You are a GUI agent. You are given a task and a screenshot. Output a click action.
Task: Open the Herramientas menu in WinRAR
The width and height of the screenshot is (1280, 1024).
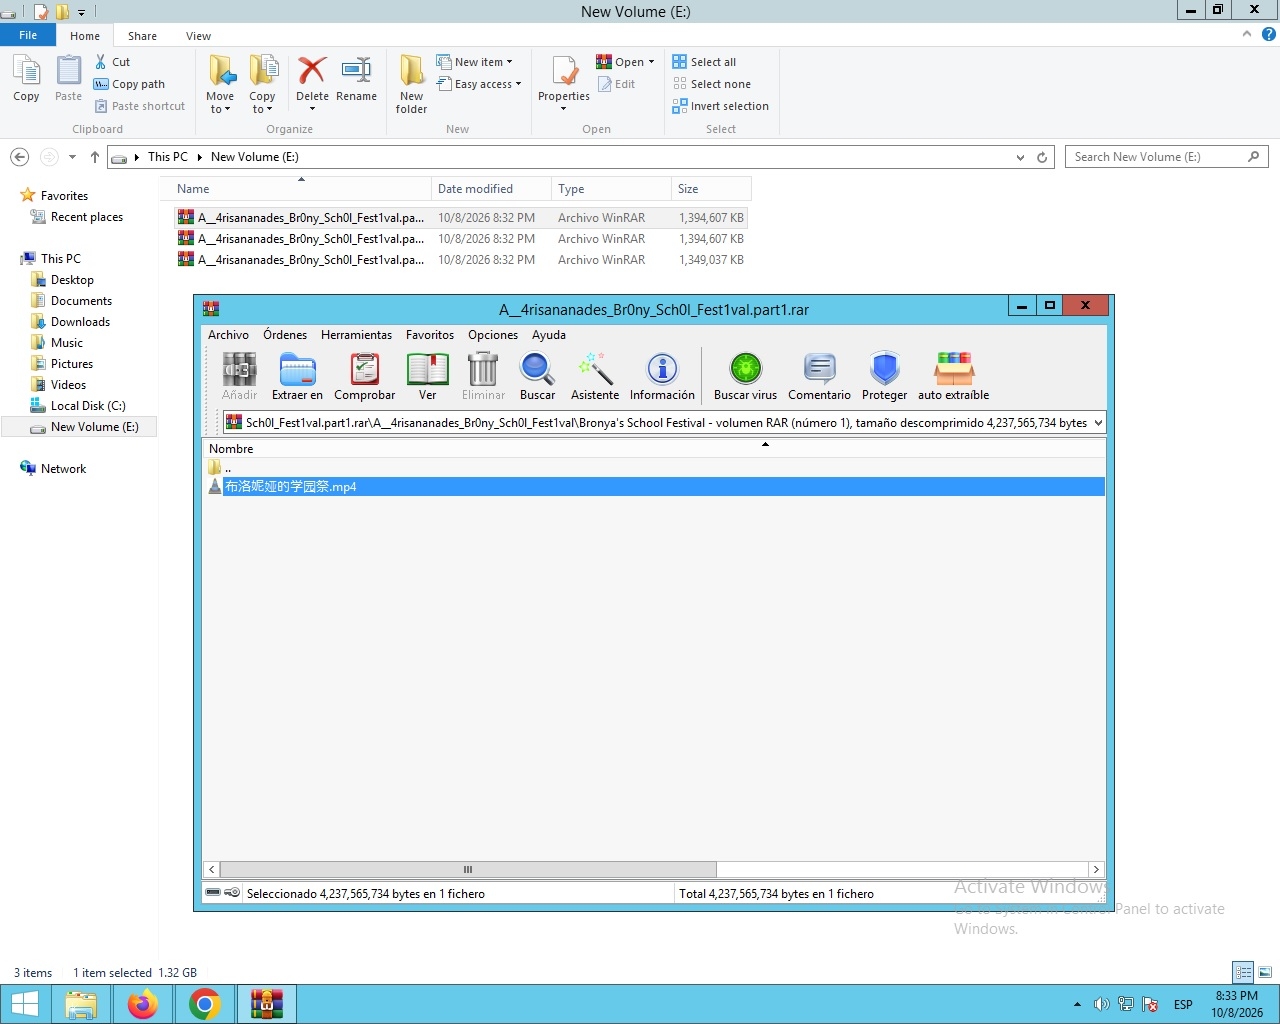tap(356, 335)
